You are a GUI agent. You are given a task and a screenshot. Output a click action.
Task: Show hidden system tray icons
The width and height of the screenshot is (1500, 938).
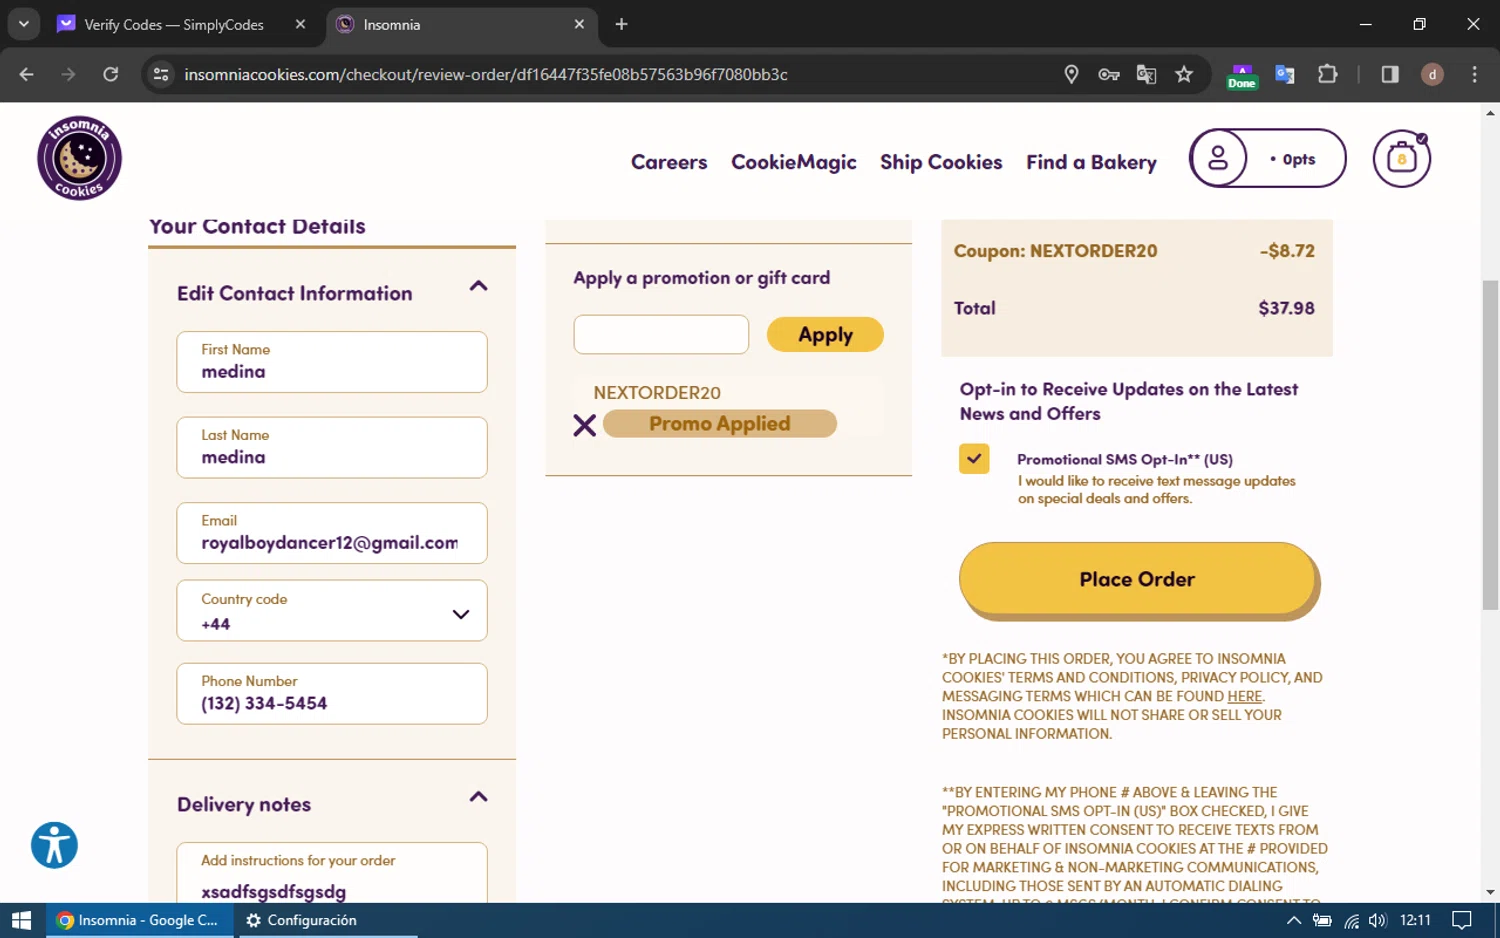point(1293,920)
